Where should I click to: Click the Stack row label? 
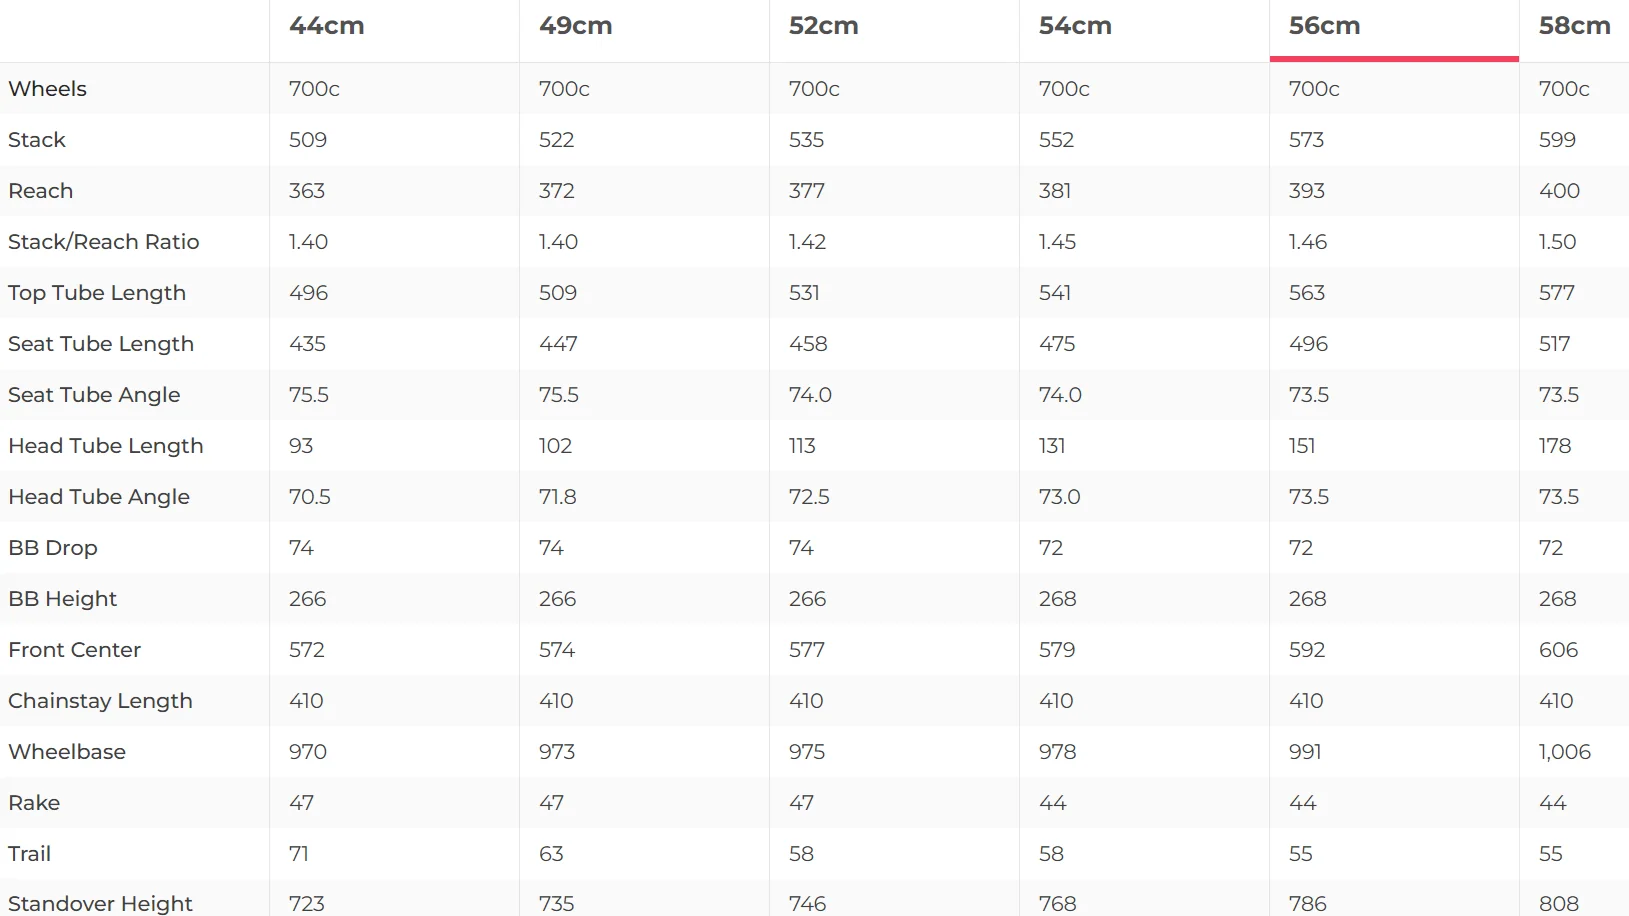(37, 140)
